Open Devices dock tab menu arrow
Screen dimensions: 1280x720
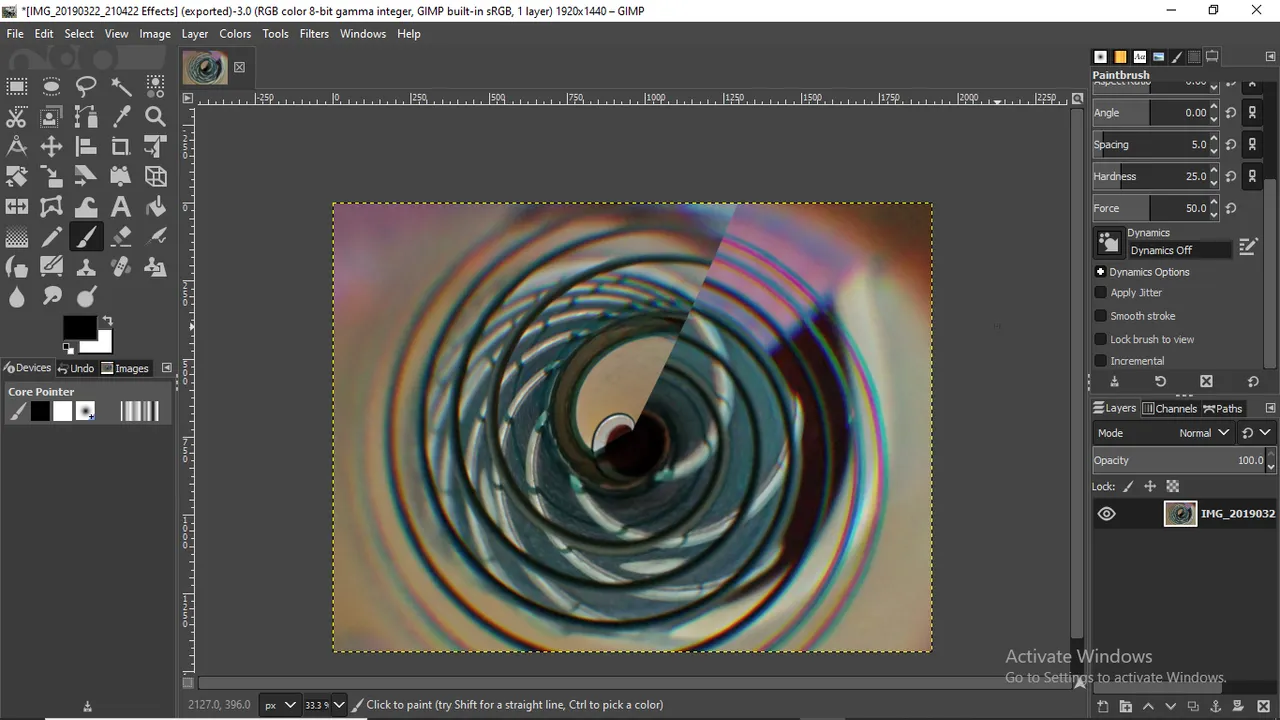click(x=166, y=368)
